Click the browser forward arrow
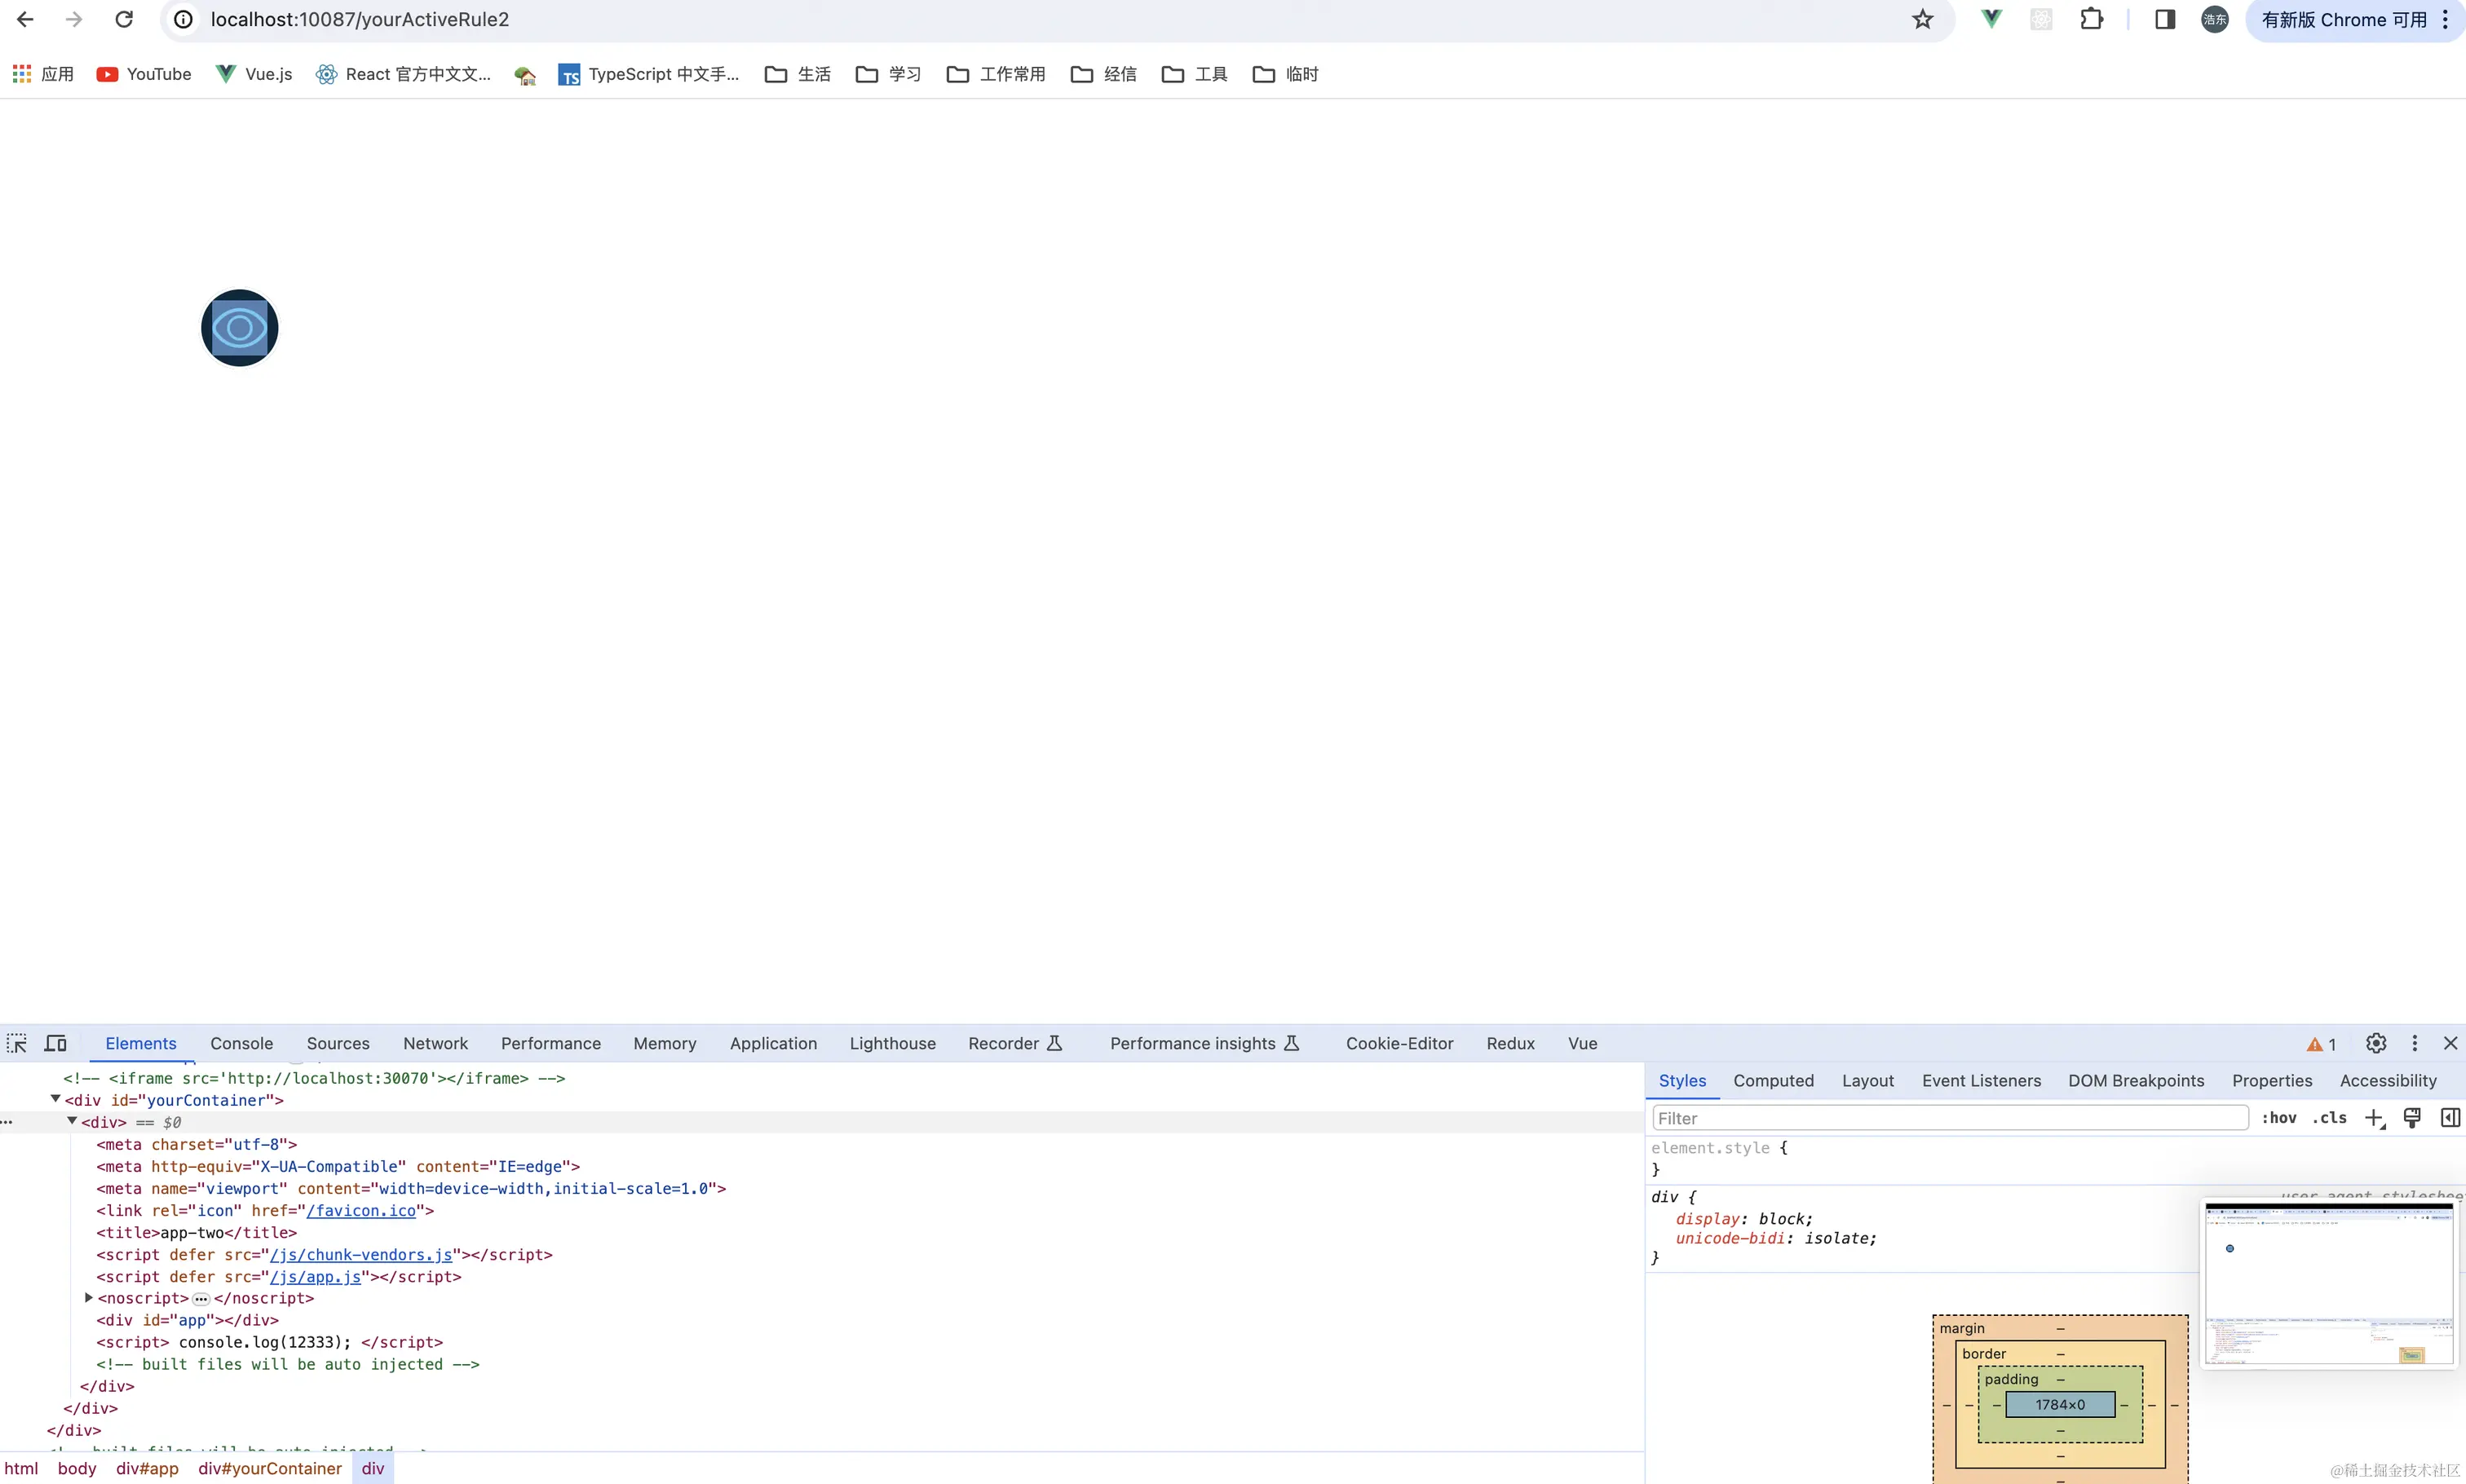Image resolution: width=2466 pixels, height=1484 pixels. point(74,19)
